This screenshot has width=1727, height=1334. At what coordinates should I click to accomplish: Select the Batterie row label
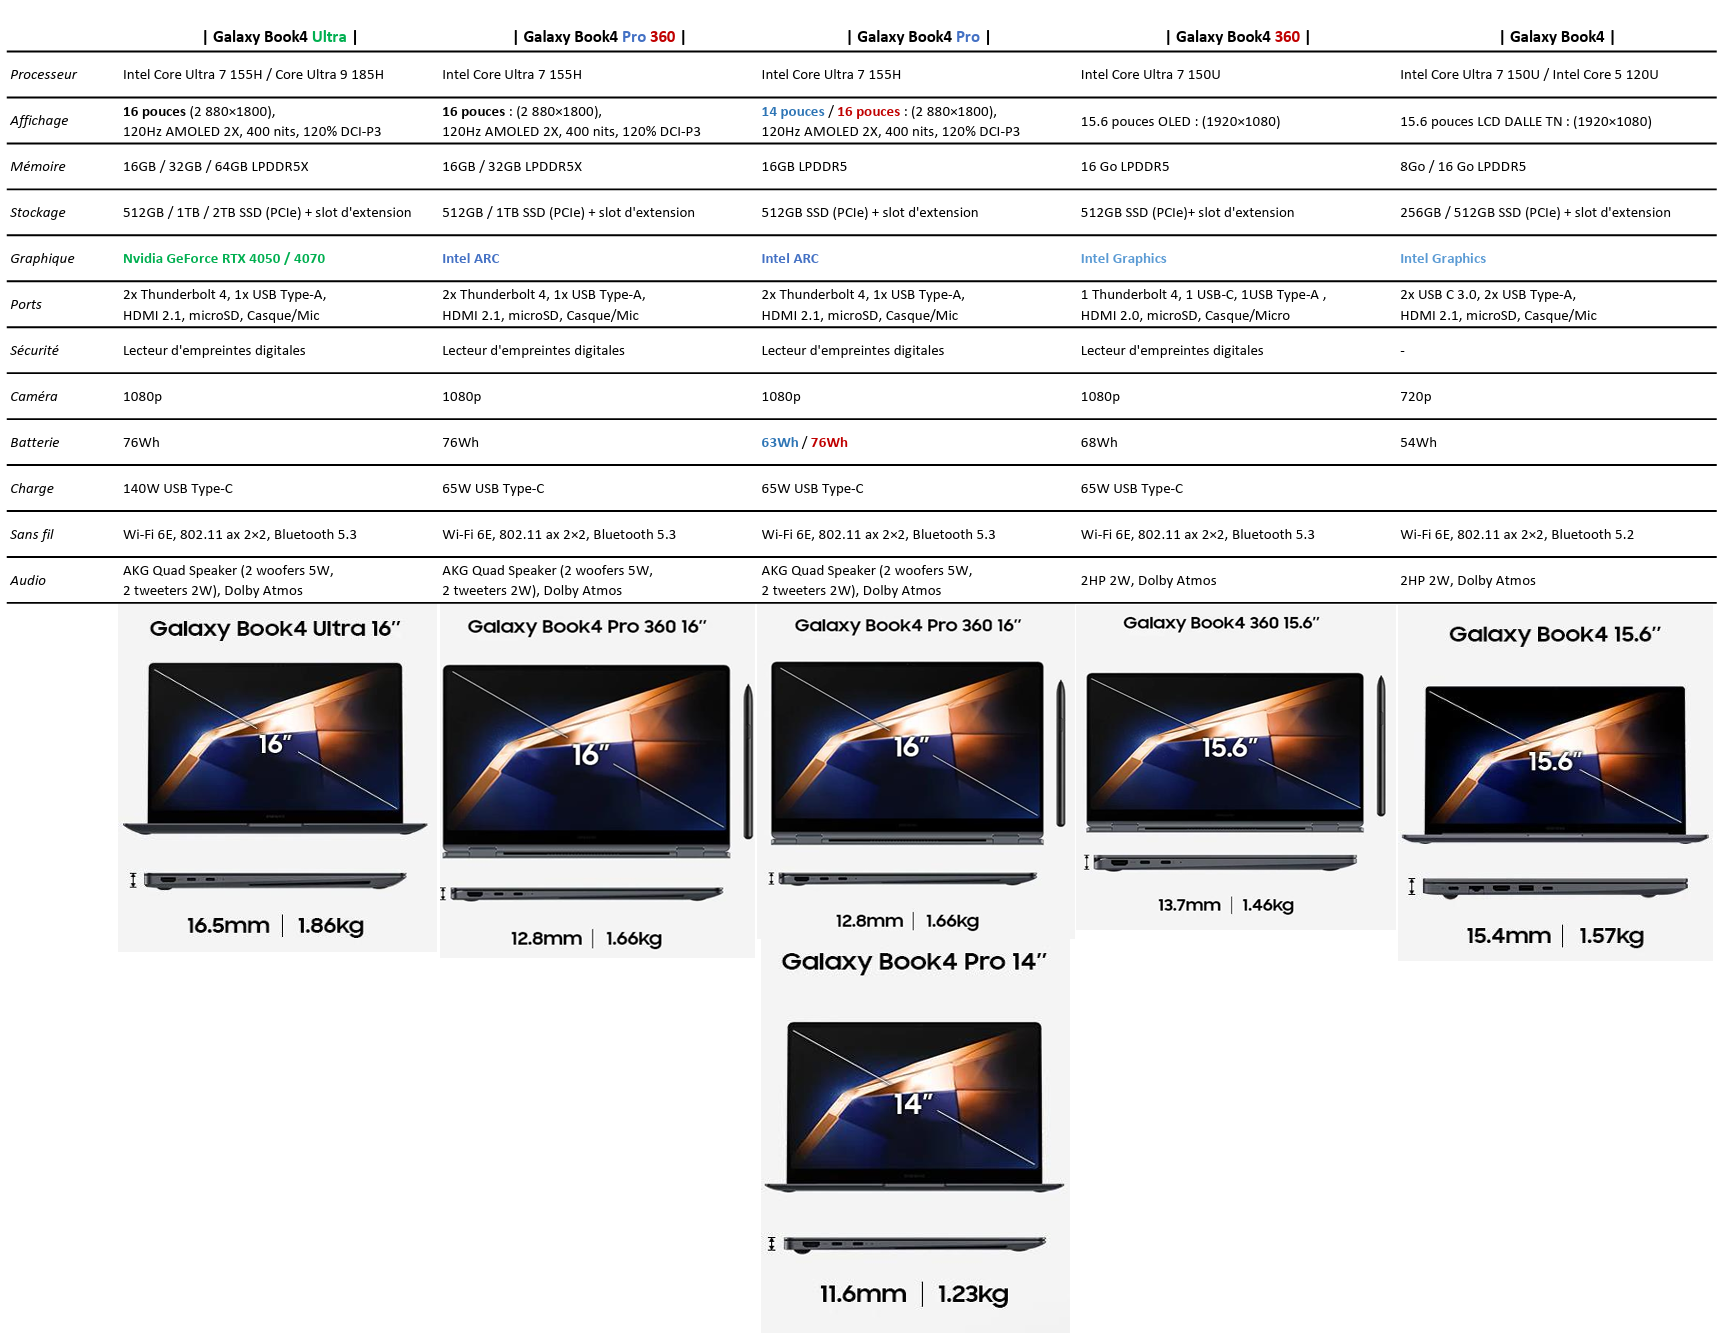(35, 443)
